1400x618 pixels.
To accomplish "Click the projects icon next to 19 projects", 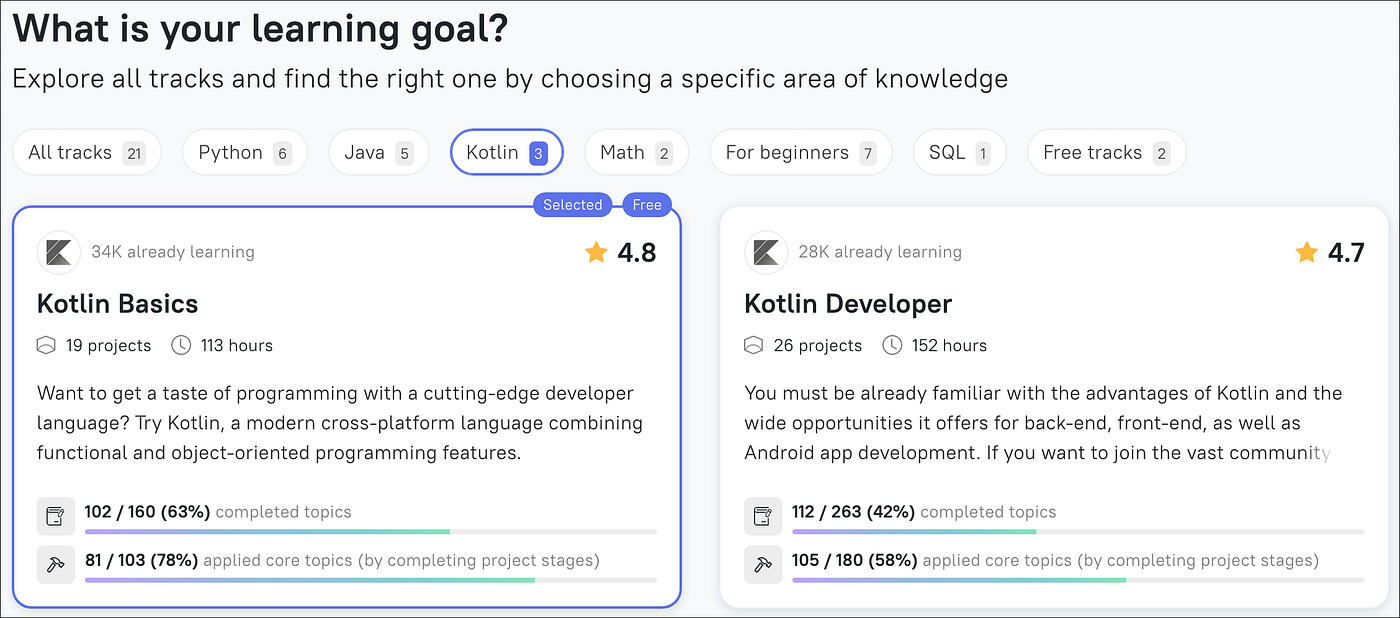I will 47,346.
